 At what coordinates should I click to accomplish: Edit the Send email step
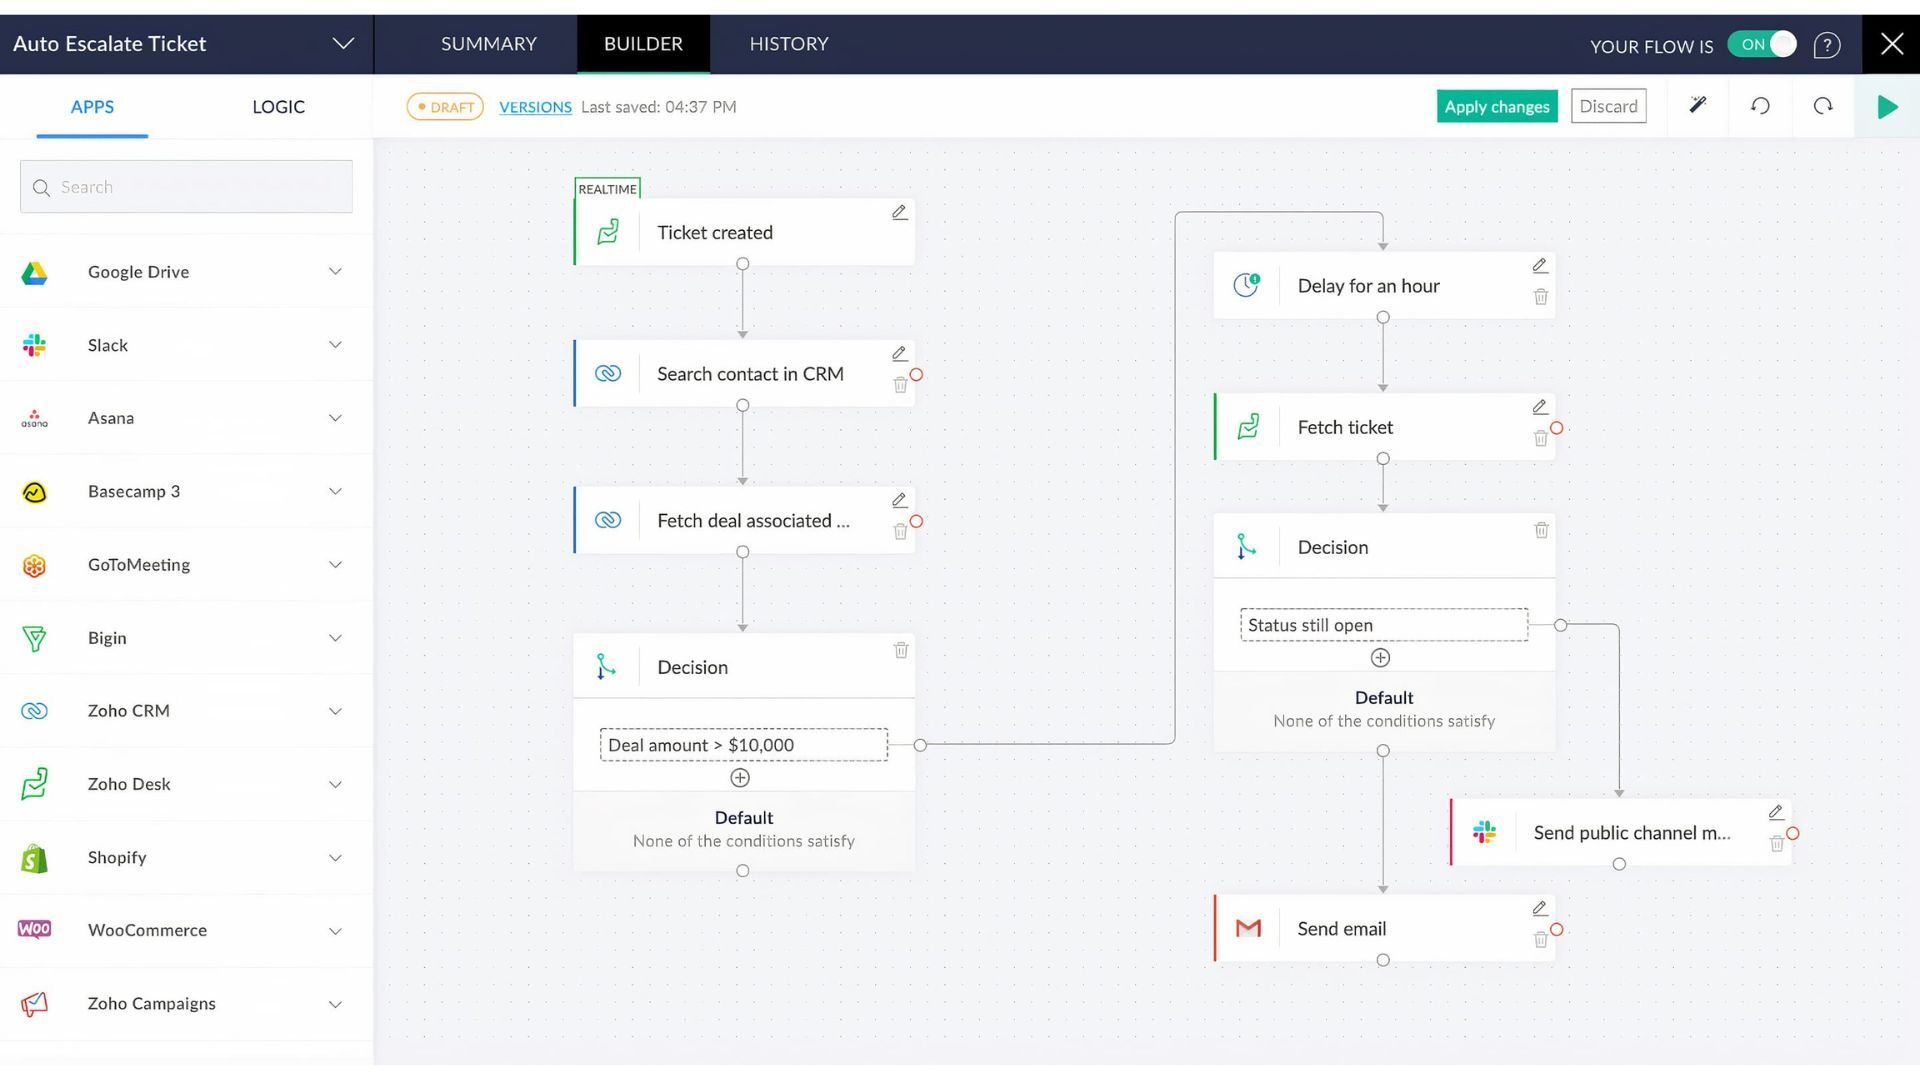[x=1540, y=909]
